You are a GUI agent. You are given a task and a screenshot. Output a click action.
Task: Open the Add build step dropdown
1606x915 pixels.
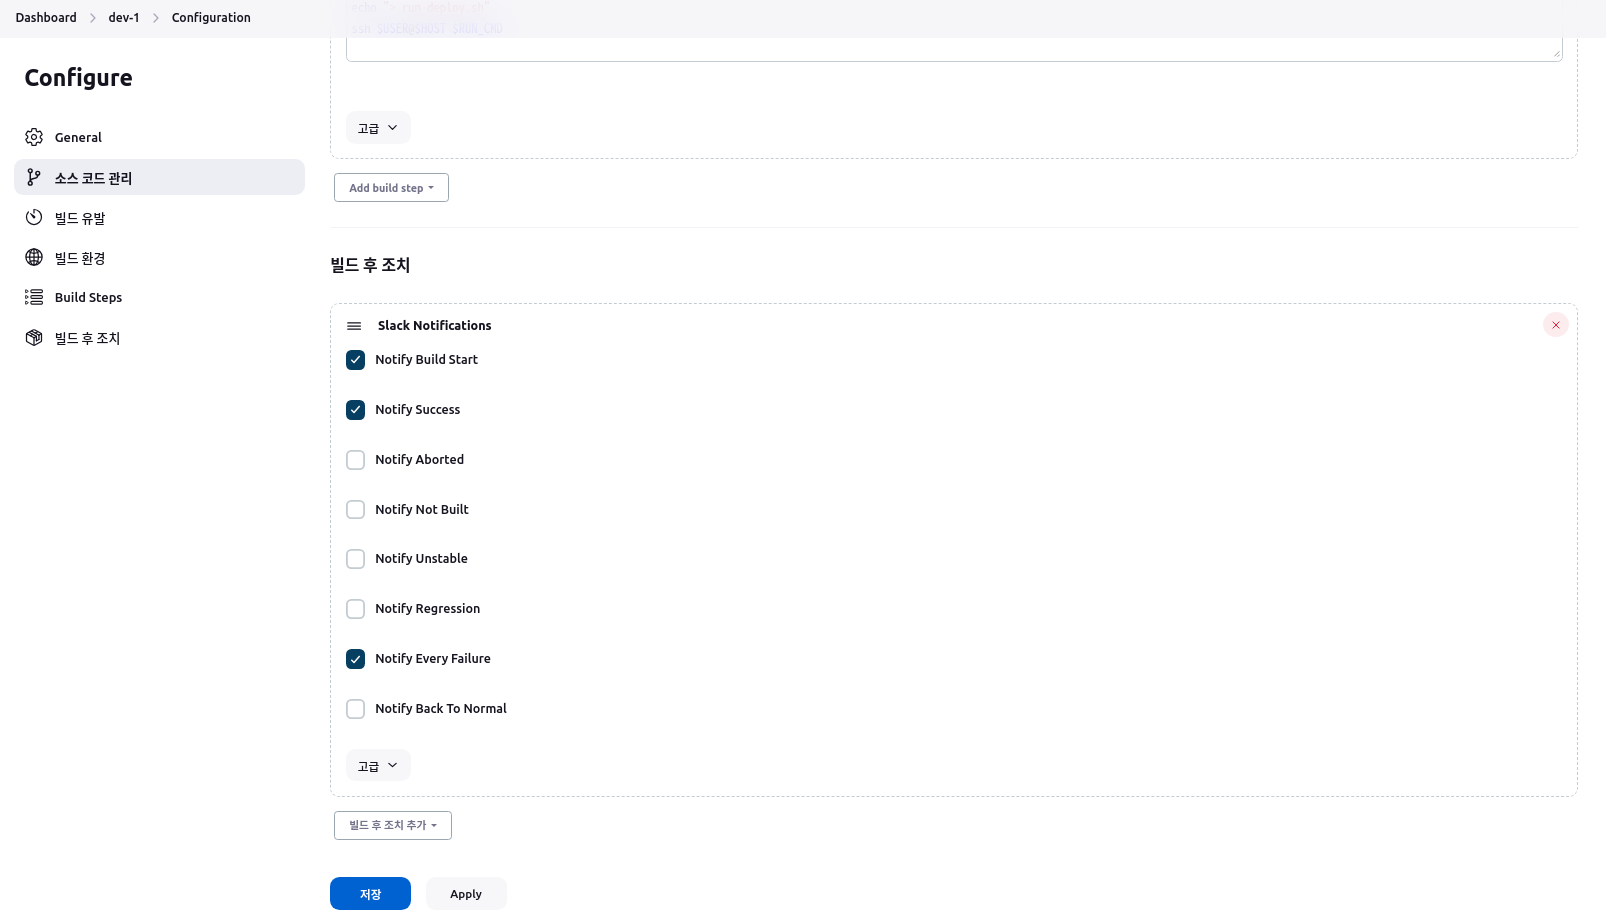tap(391, 188)
